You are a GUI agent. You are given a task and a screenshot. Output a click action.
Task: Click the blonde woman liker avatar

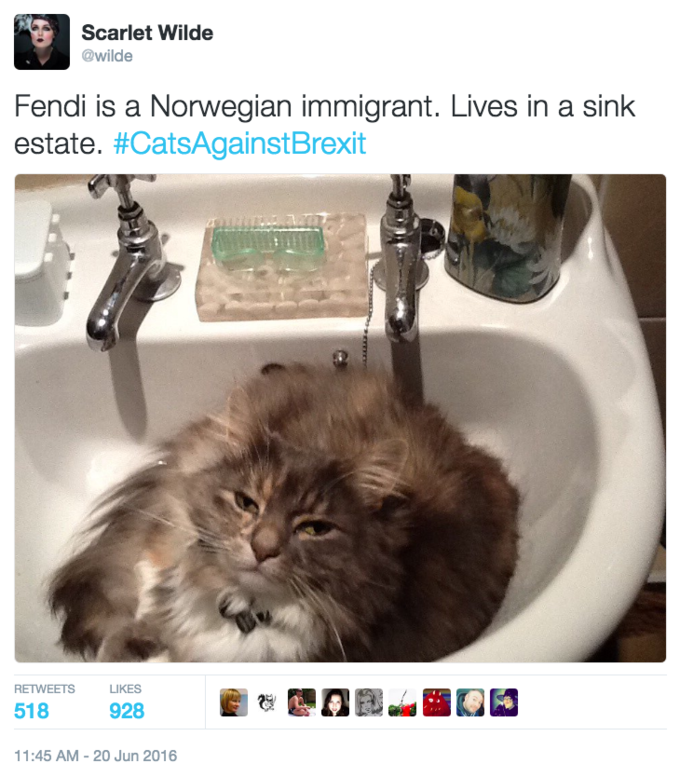pyautogui.click(x=234, y=702)
